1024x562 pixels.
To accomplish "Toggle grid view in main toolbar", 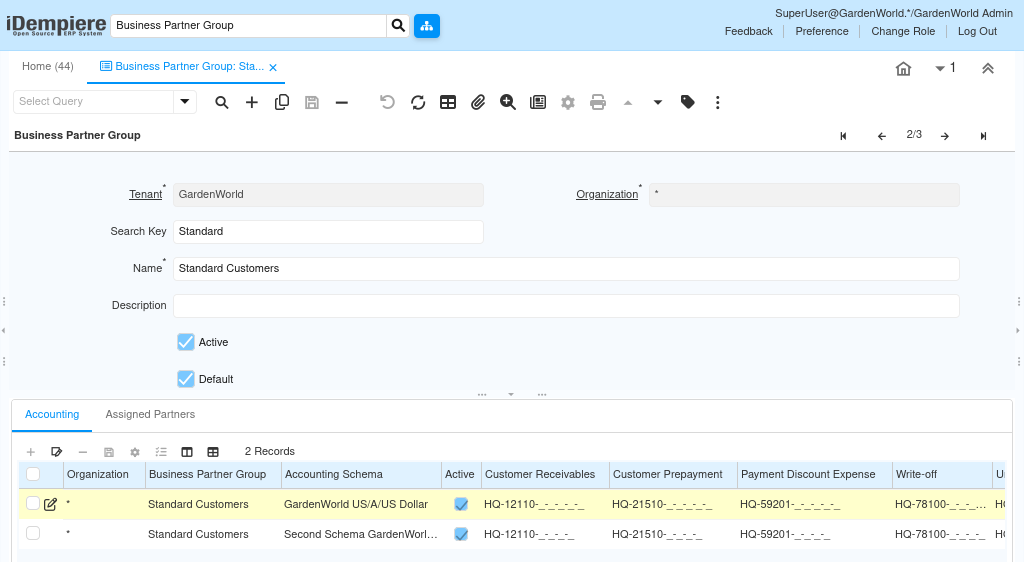I will coord(448,102).
